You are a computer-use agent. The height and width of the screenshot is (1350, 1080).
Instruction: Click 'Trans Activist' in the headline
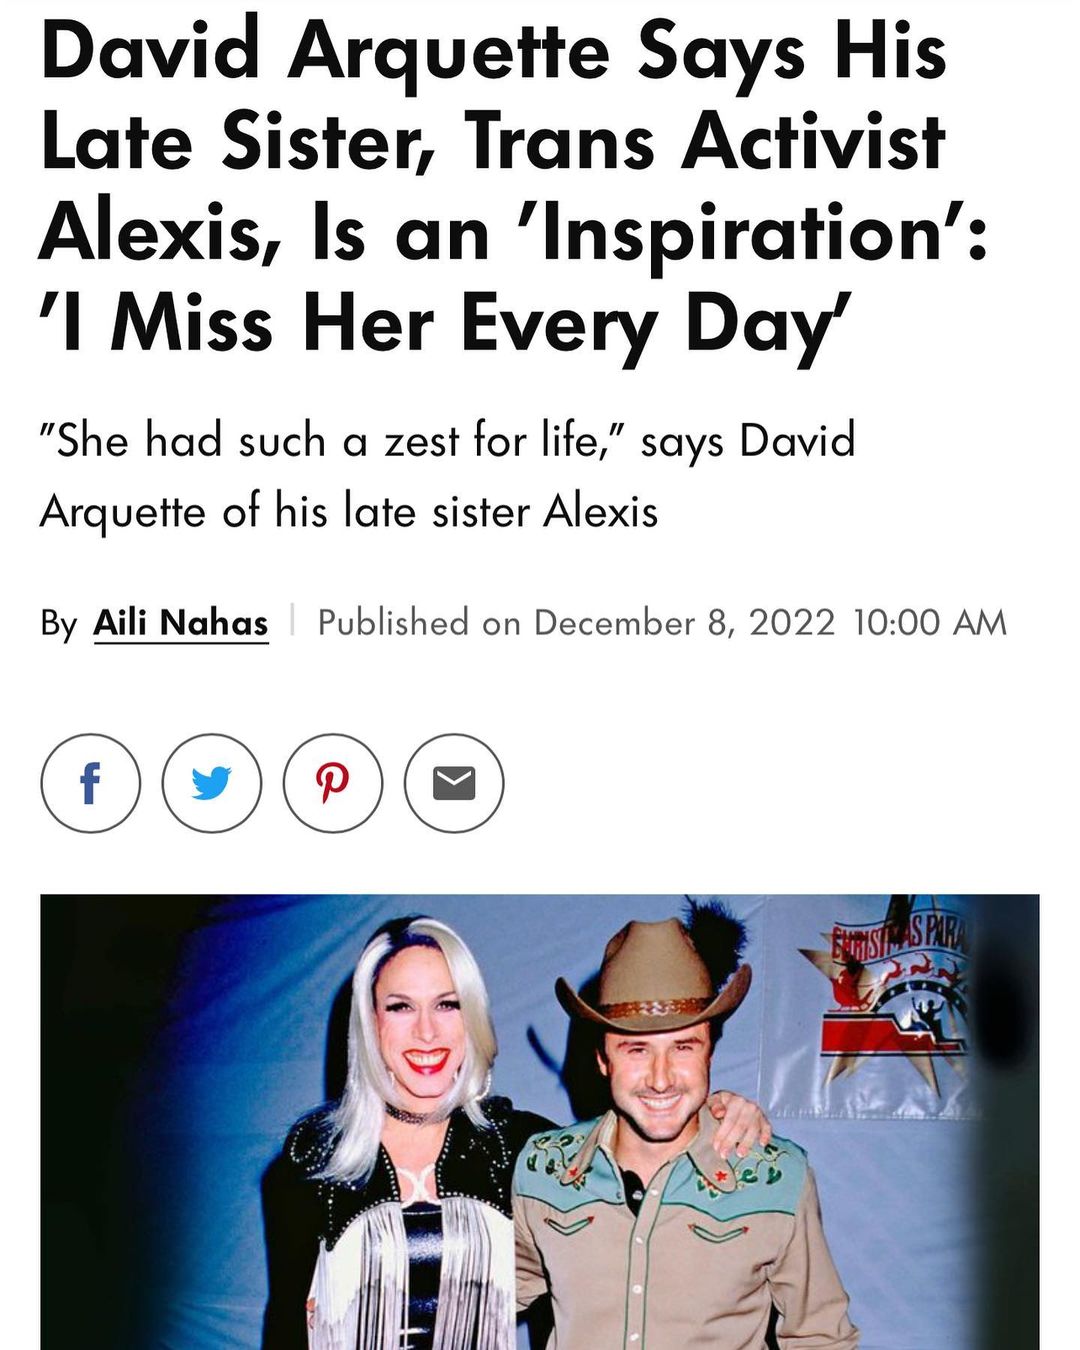click(703, 142)
